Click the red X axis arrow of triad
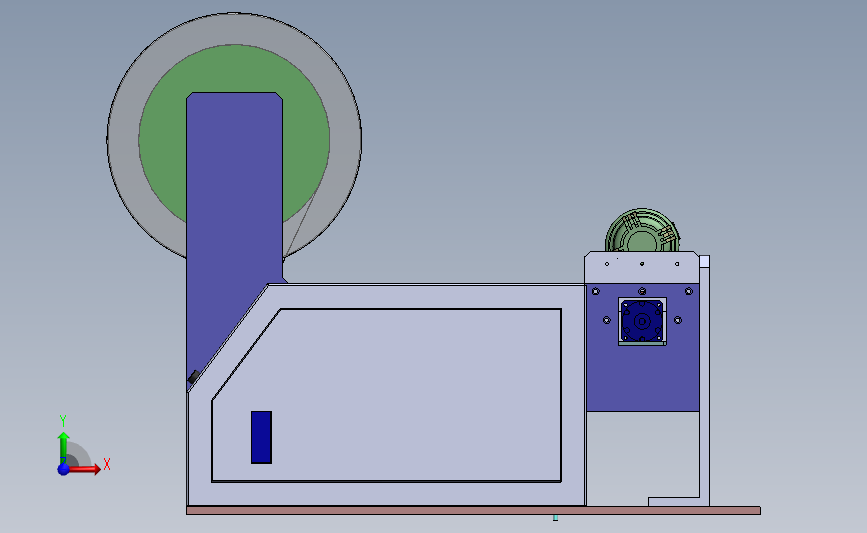The height and width of the screenshot is (533, 867). pos(86,469)
